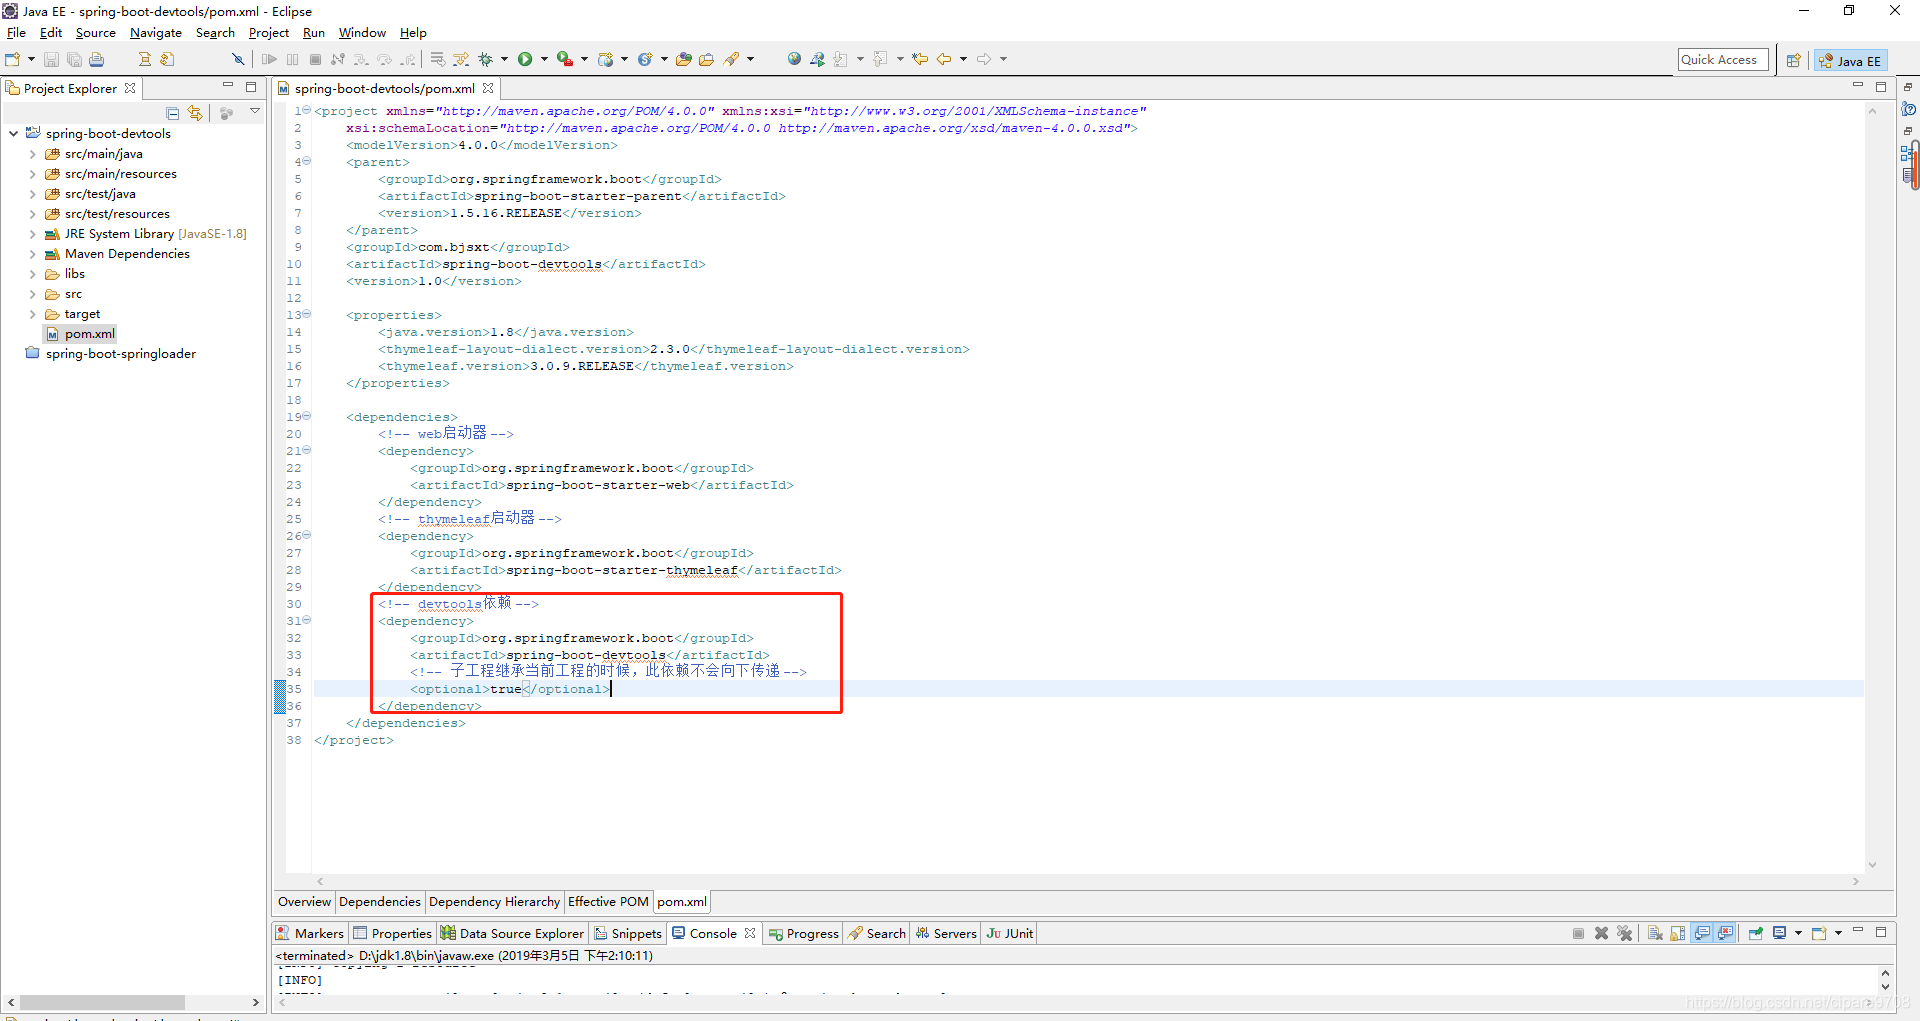The image size is (1920, 1021).
Task: Click the Open Type folder icon
Action: (x=684, y=59)
